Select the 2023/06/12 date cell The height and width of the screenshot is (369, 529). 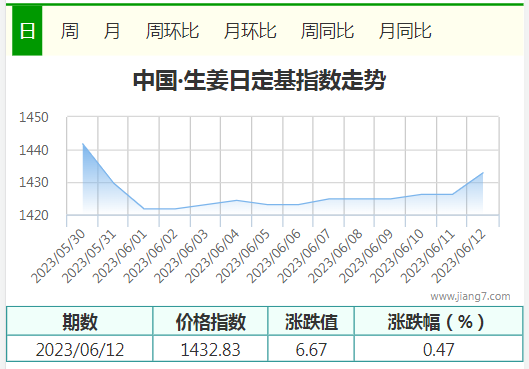80,349
